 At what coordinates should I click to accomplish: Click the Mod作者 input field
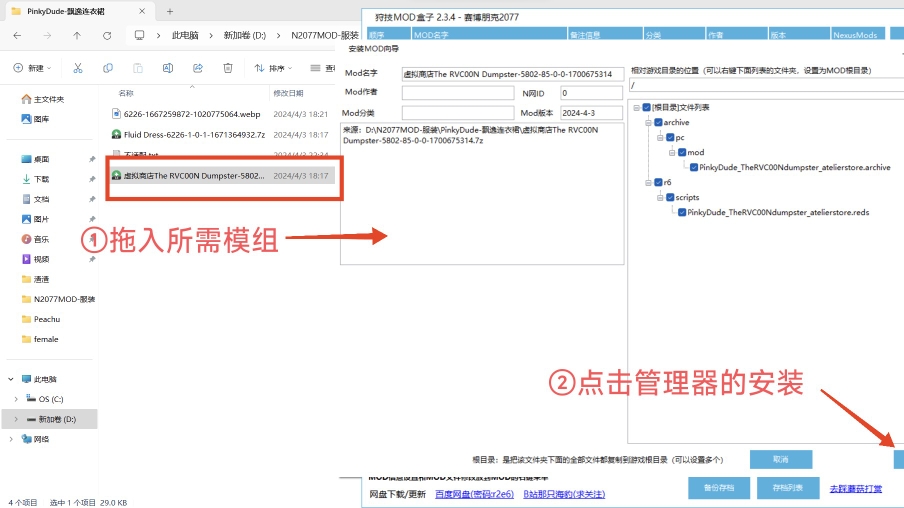tap(458, 93)
